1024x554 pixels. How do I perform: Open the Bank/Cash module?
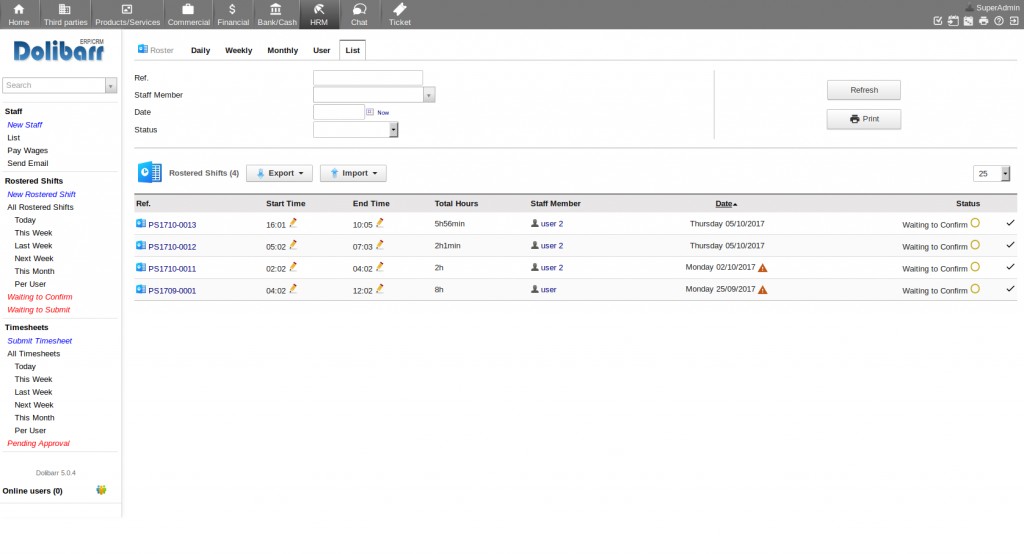point(277,14)
